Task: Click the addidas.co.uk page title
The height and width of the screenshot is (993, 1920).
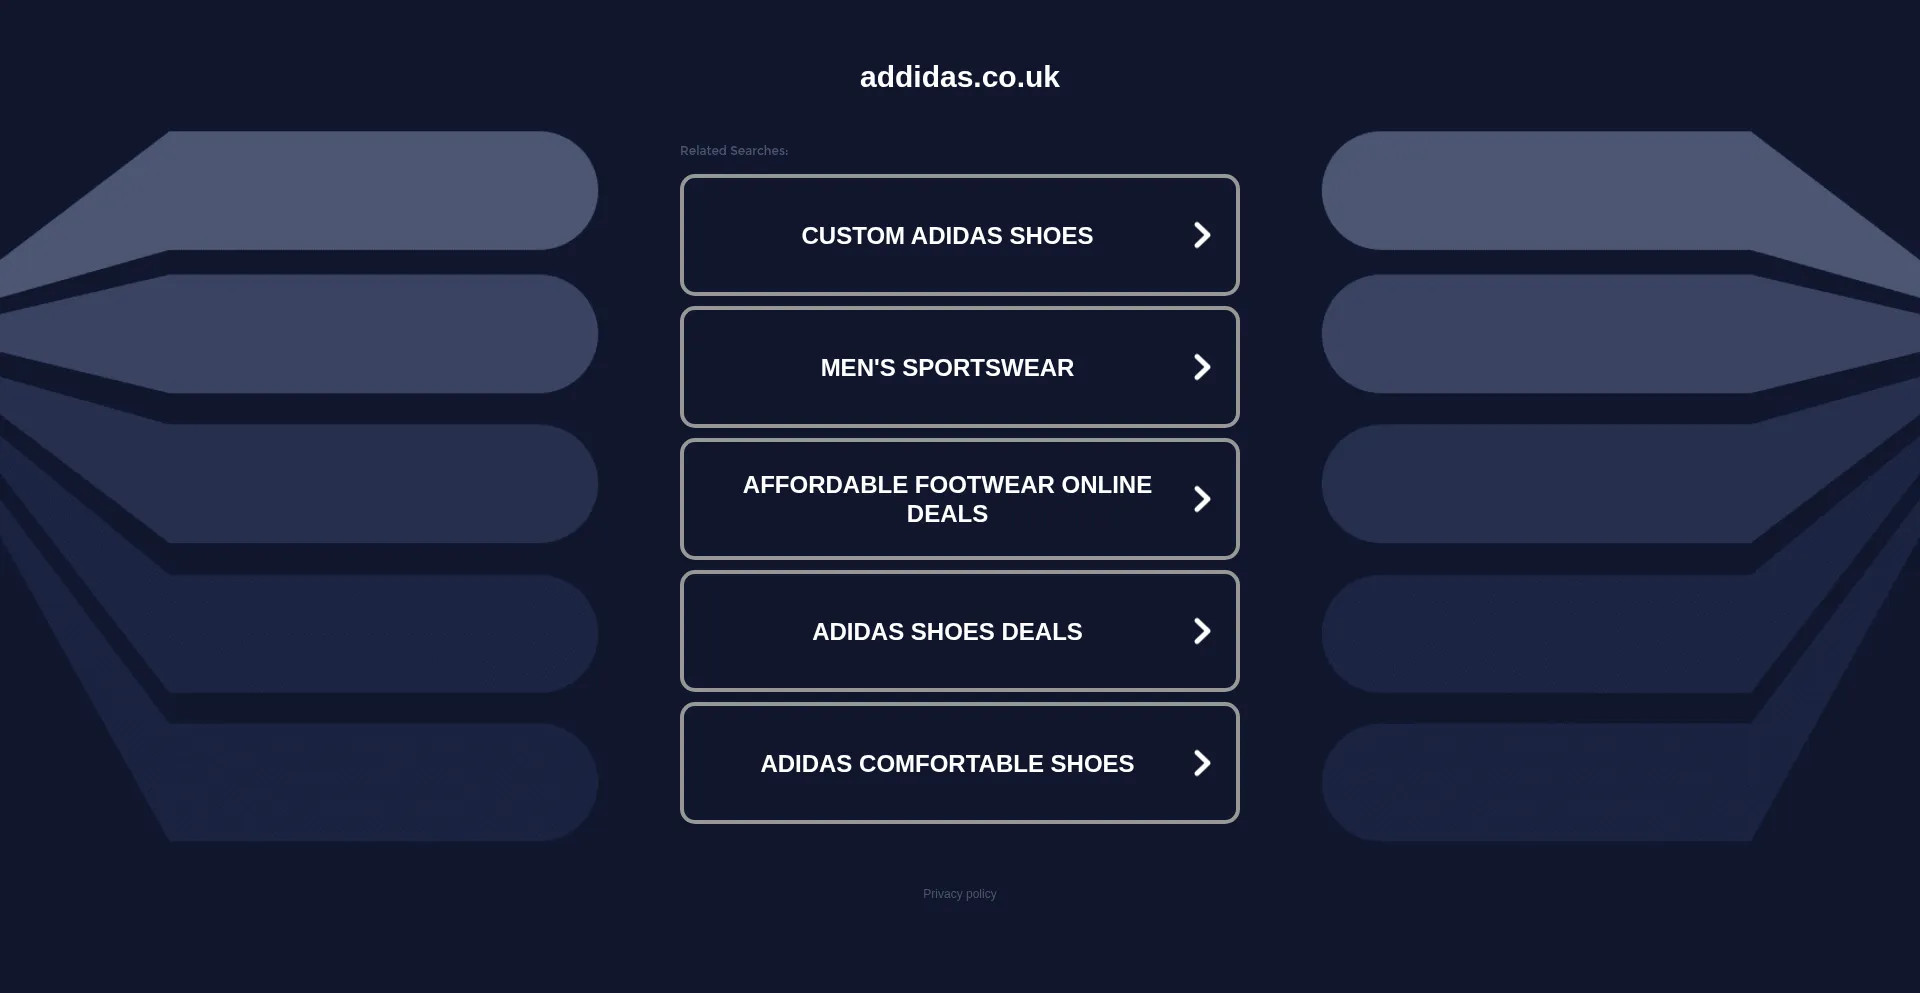Action: [x=959, y=76]
